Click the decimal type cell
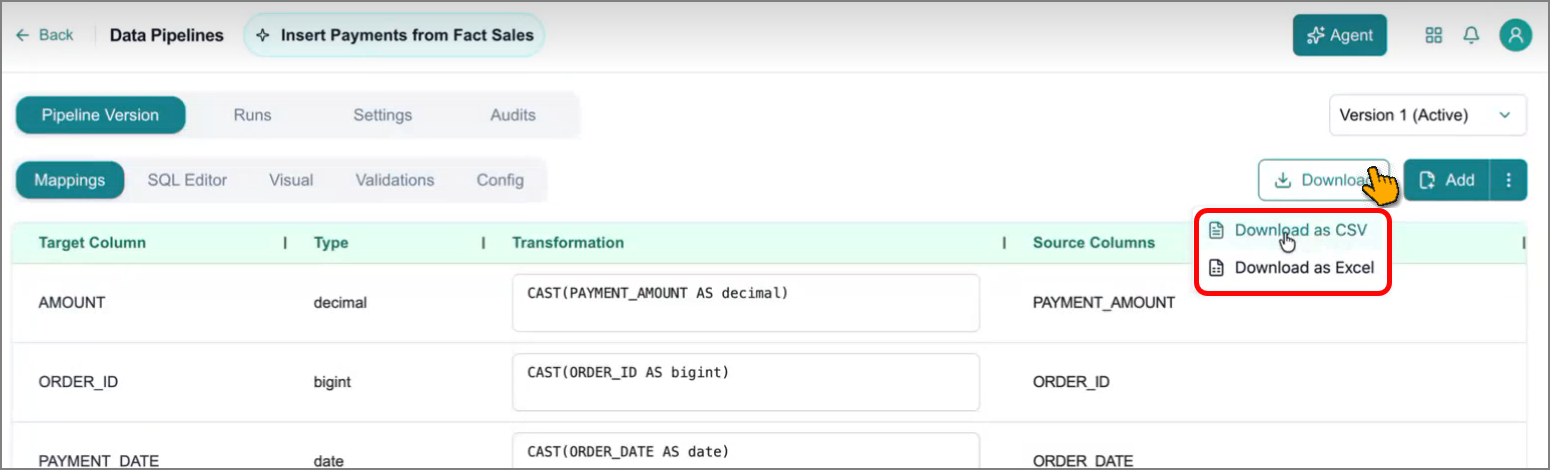1550x470 pixels. 340,303
